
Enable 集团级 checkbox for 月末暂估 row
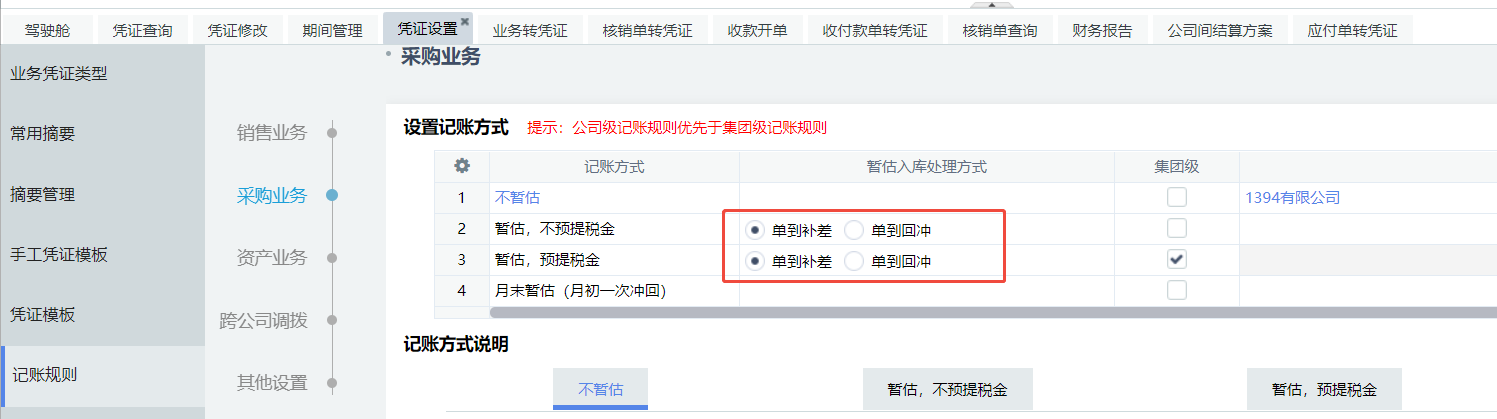point(1177,291)
